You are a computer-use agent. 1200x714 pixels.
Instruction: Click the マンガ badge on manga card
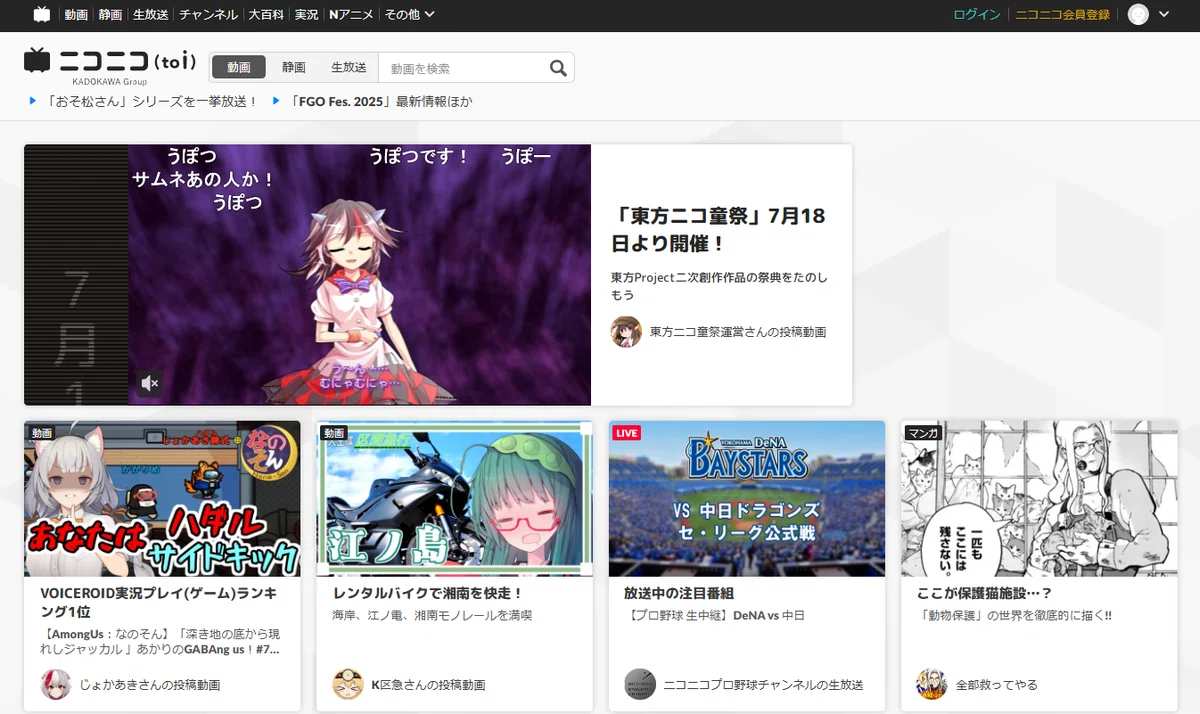(922, 433)
